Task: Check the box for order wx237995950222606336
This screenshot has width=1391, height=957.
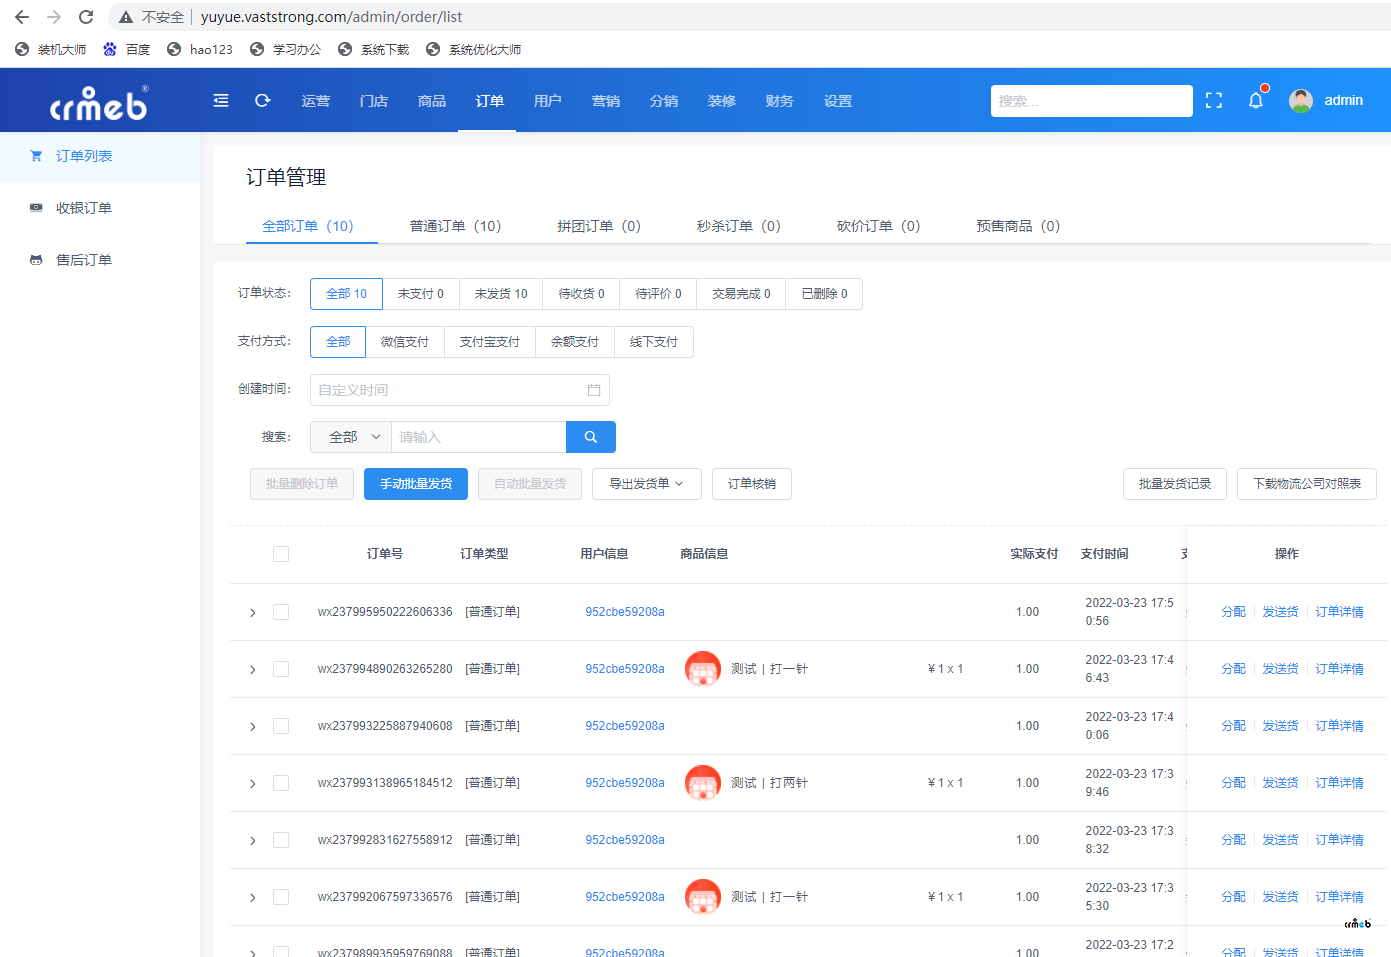Action: pos(281,612)
